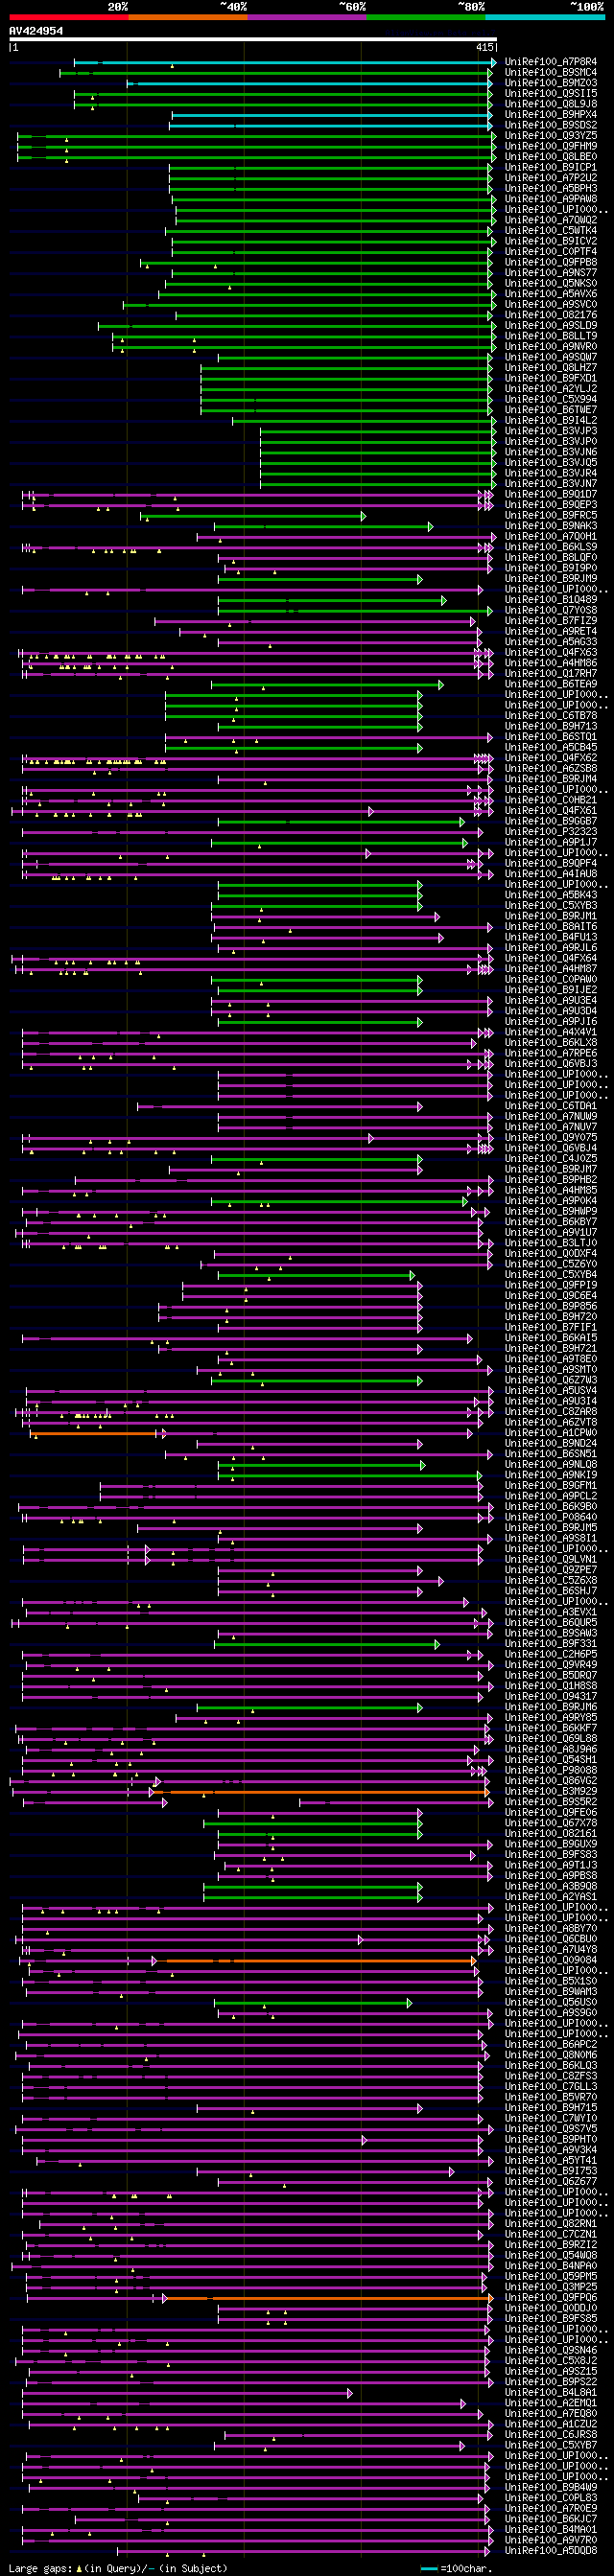The width and height of the screenshot is (614, 2576).
Task: Select hit UniRef100_B9I4L2
Action: (551, 420)
